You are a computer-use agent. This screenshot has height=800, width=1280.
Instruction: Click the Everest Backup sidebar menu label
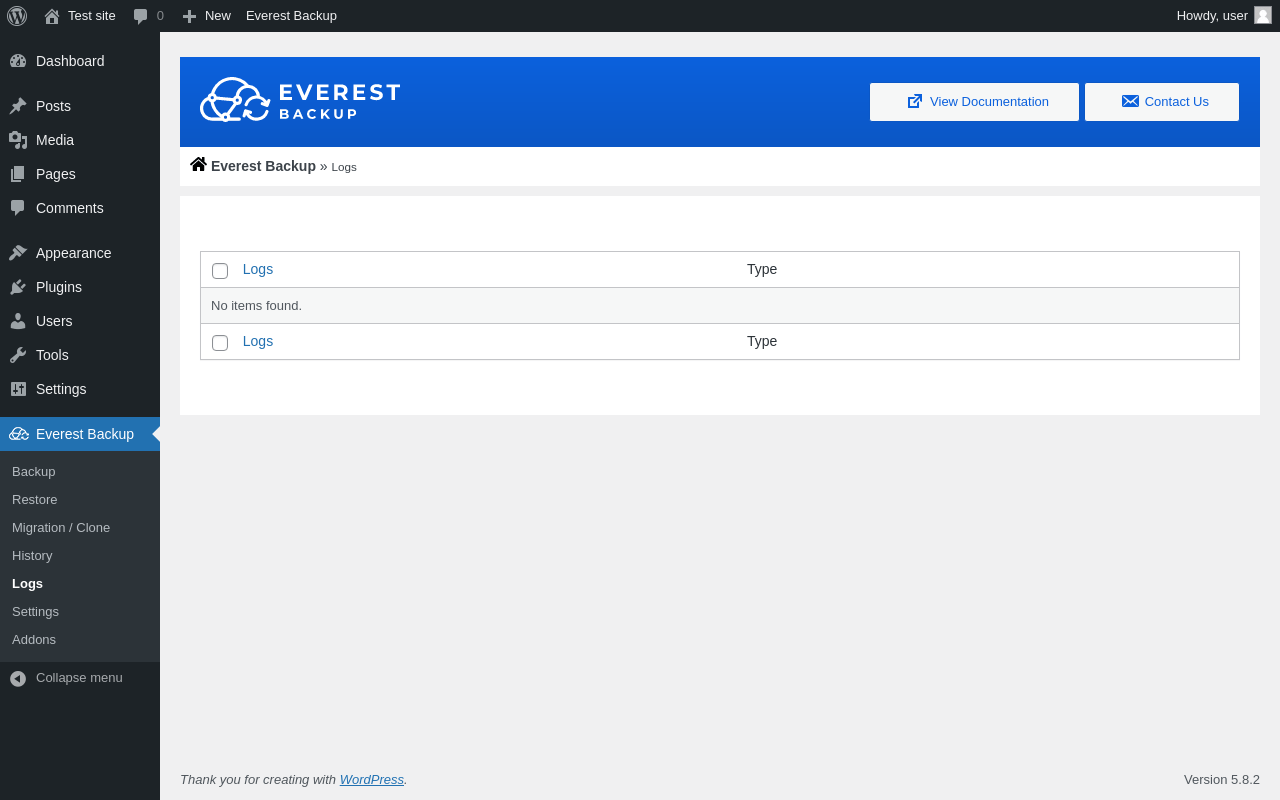[x=85, y=434]
